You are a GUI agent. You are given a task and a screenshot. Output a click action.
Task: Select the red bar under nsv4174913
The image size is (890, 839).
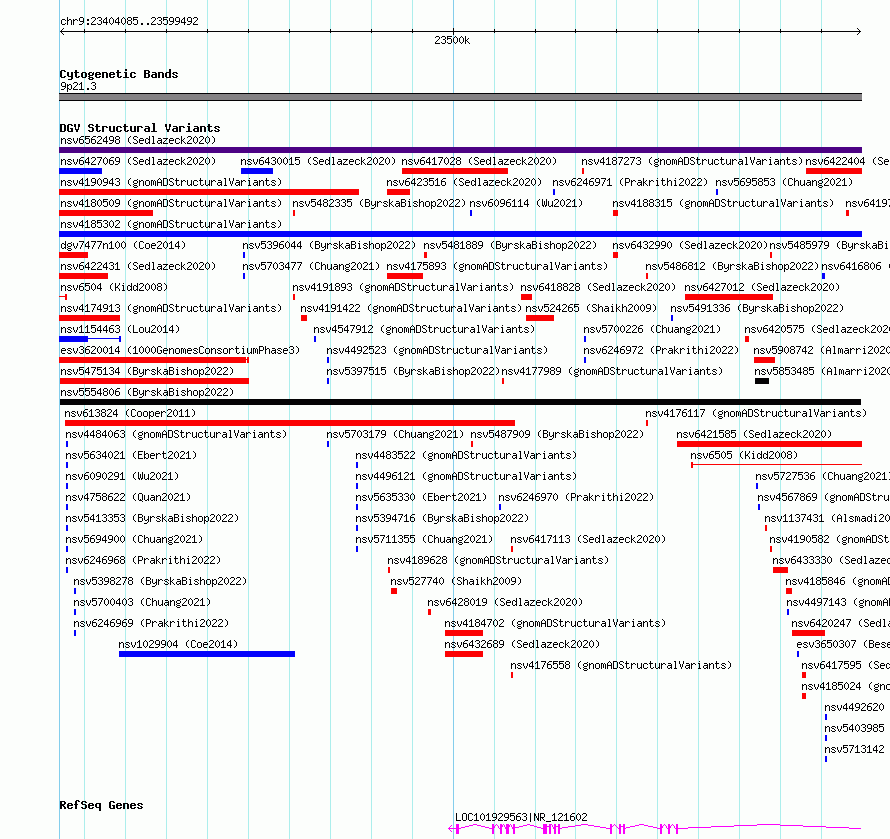[90, 318]
